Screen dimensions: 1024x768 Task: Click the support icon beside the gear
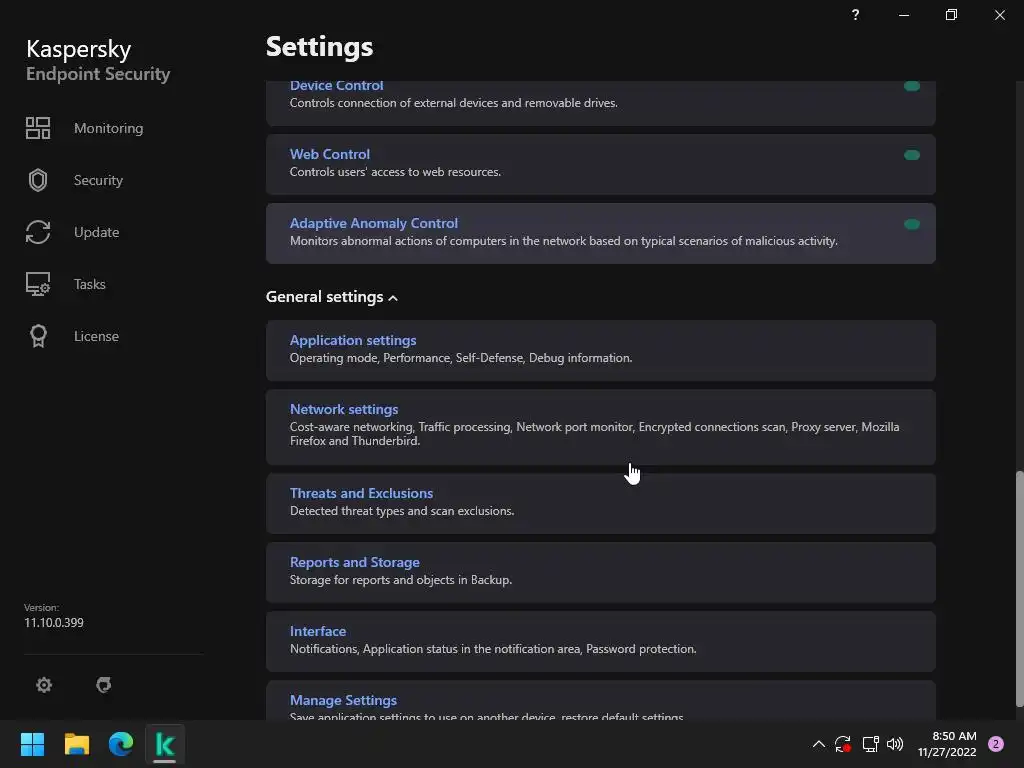(103, 685)
